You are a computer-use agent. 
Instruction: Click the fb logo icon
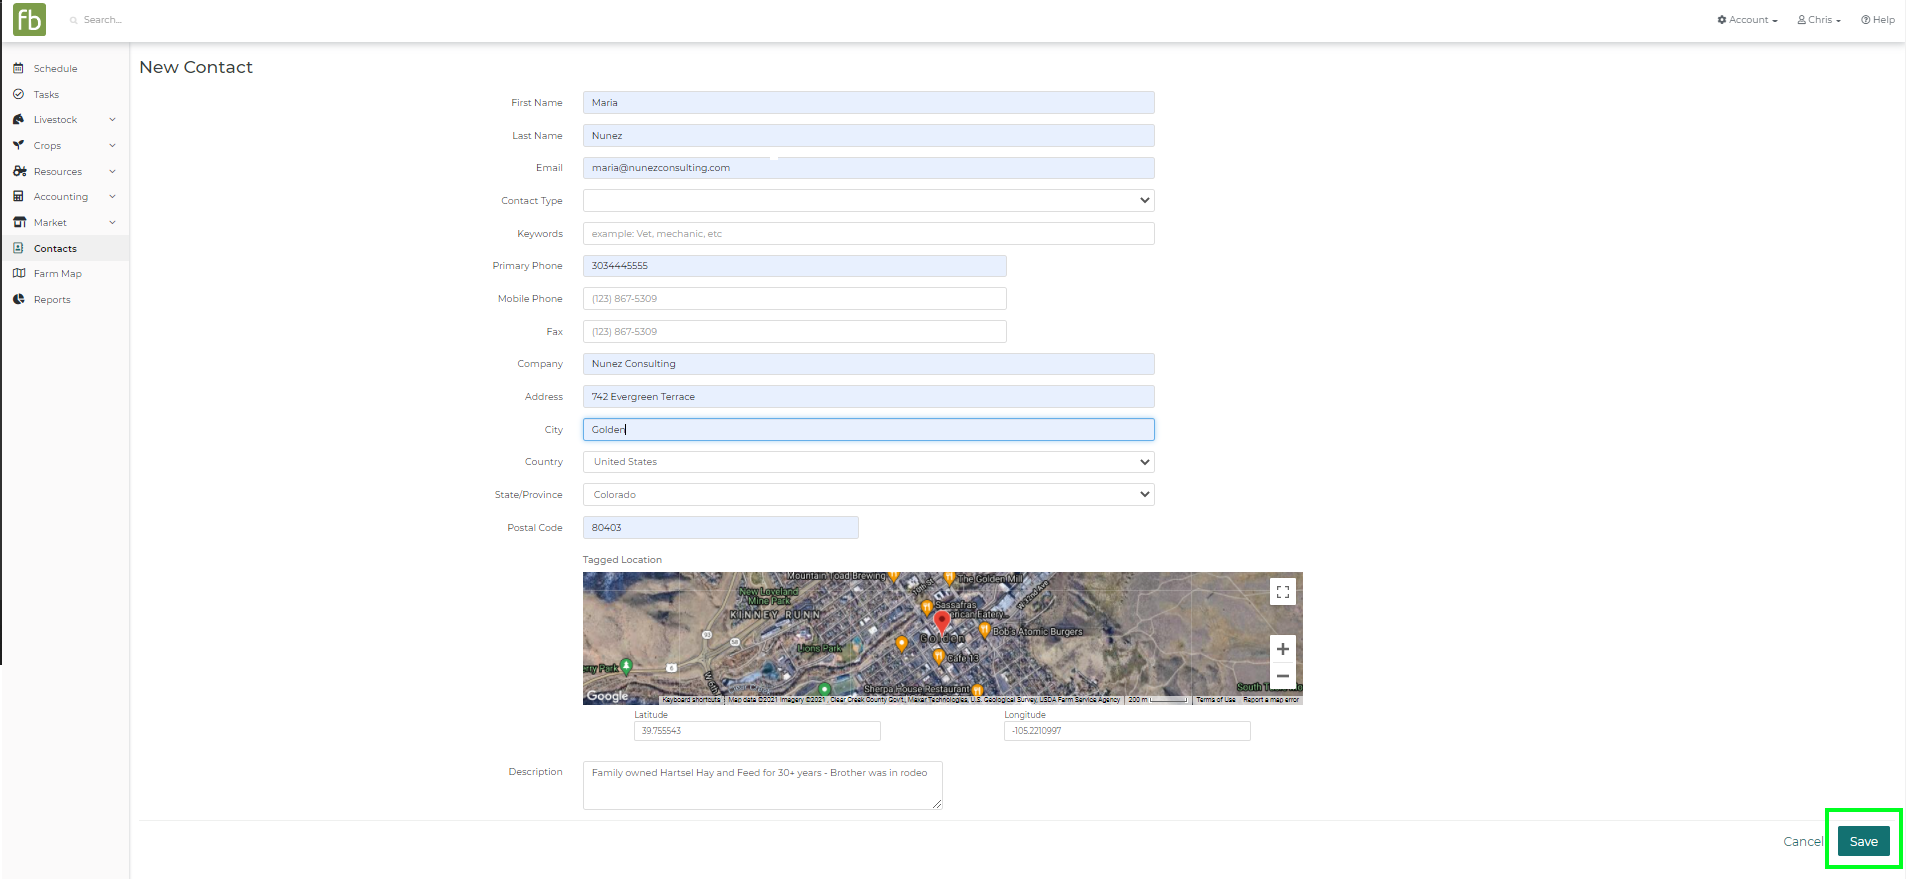point(29,19)
